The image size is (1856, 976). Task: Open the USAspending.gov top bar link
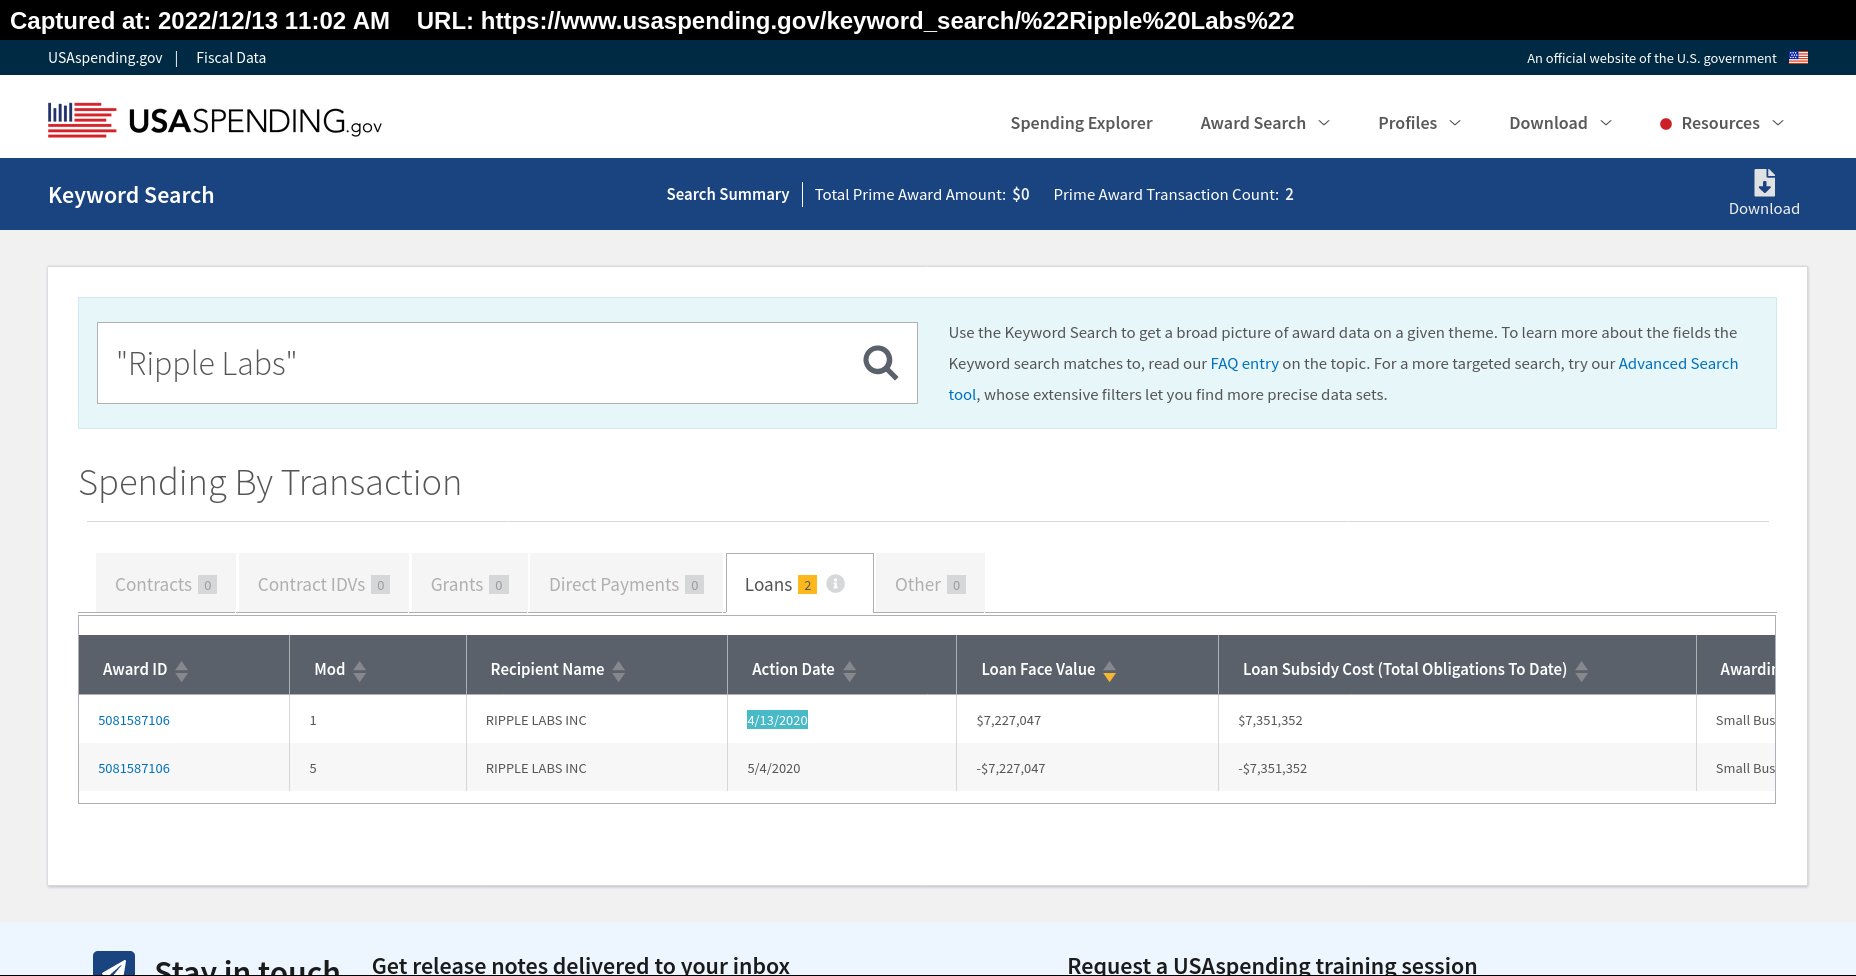pos(105,58)
